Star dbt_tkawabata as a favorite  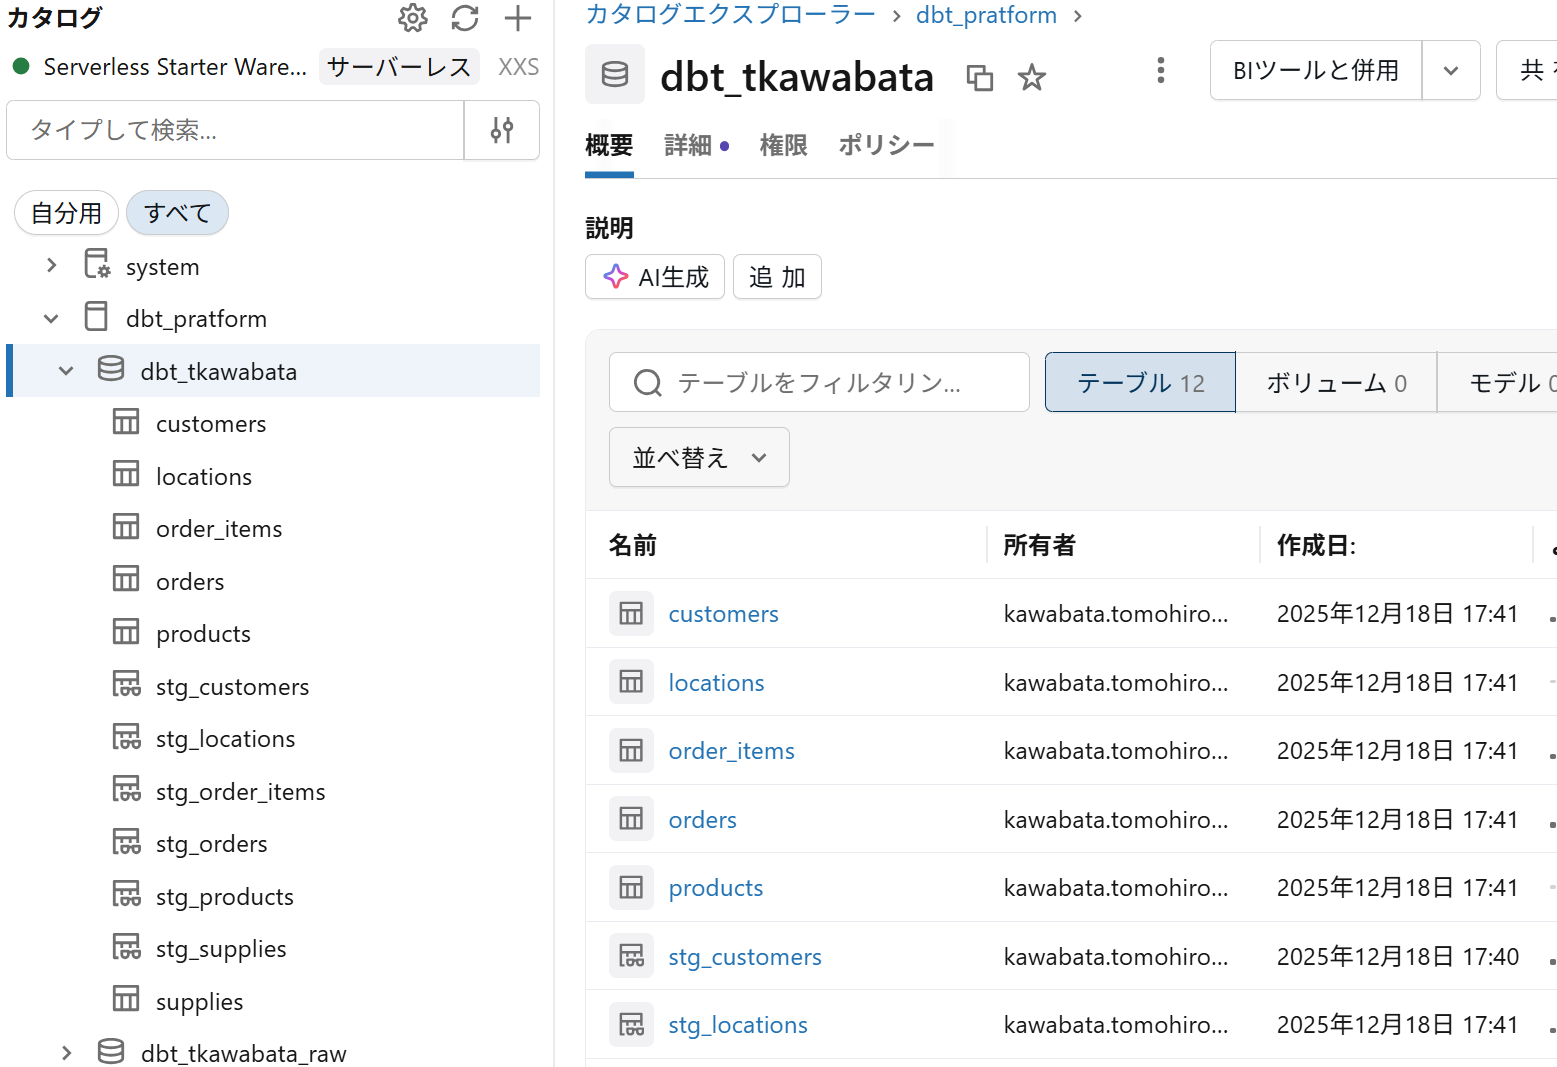(x=1032, y=78)
